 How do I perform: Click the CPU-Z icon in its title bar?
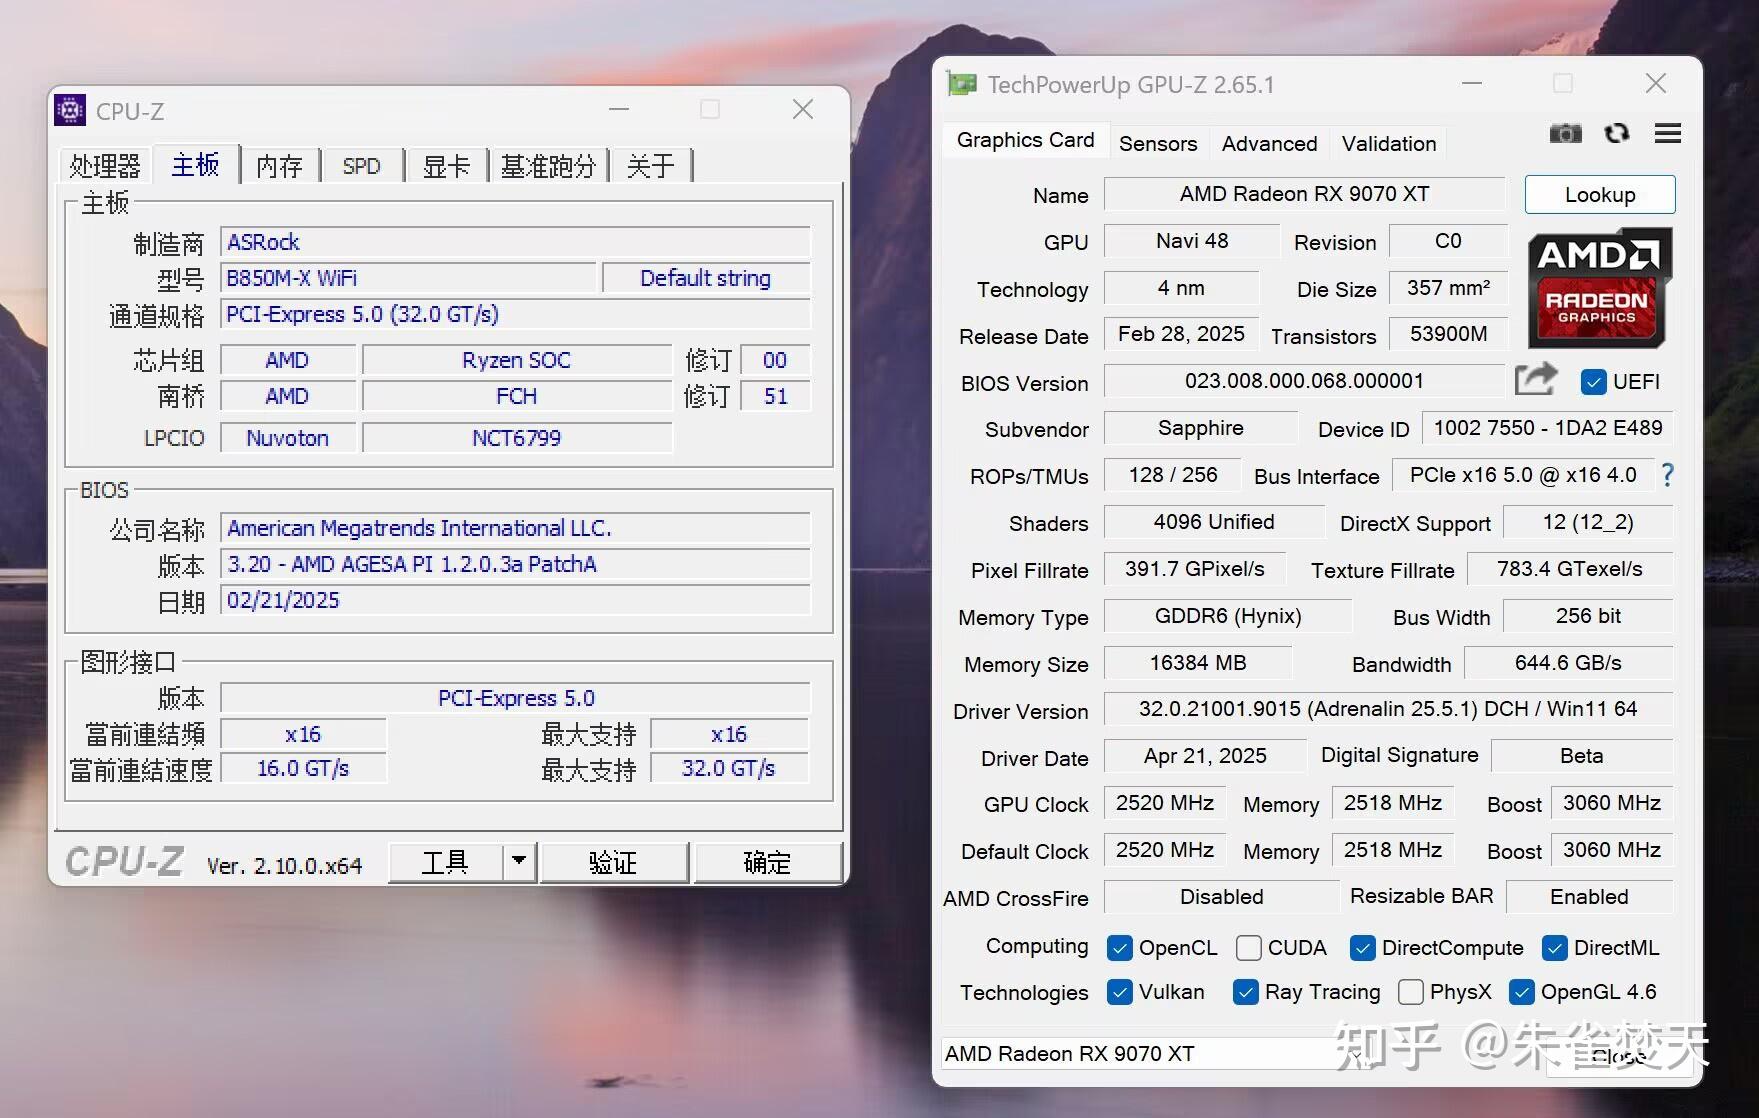pos(69,110)
